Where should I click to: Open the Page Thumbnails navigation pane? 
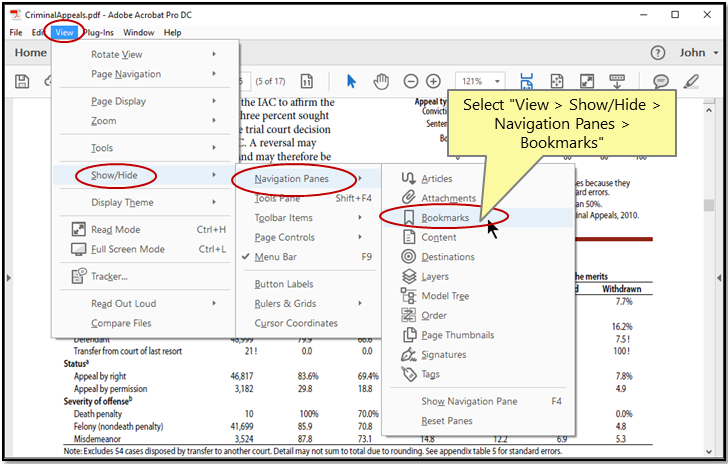coord(478,335)
